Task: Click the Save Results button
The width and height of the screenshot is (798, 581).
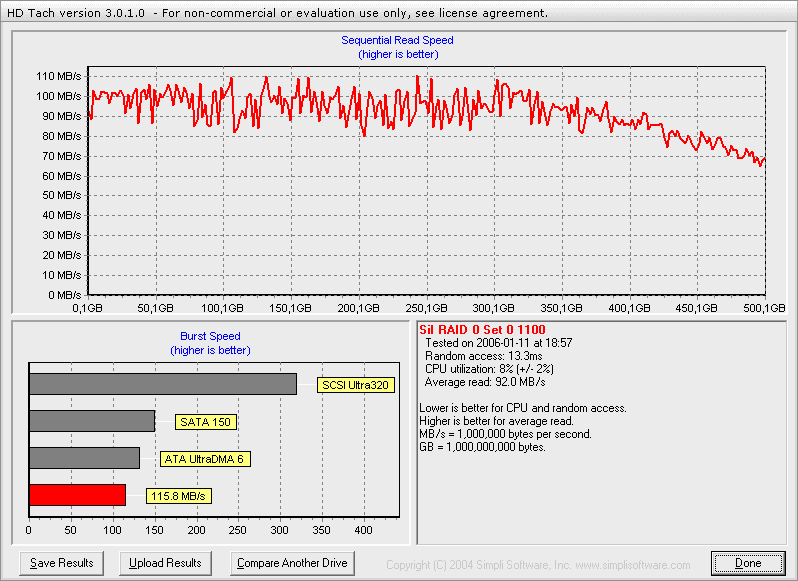Action: [62, 563]
